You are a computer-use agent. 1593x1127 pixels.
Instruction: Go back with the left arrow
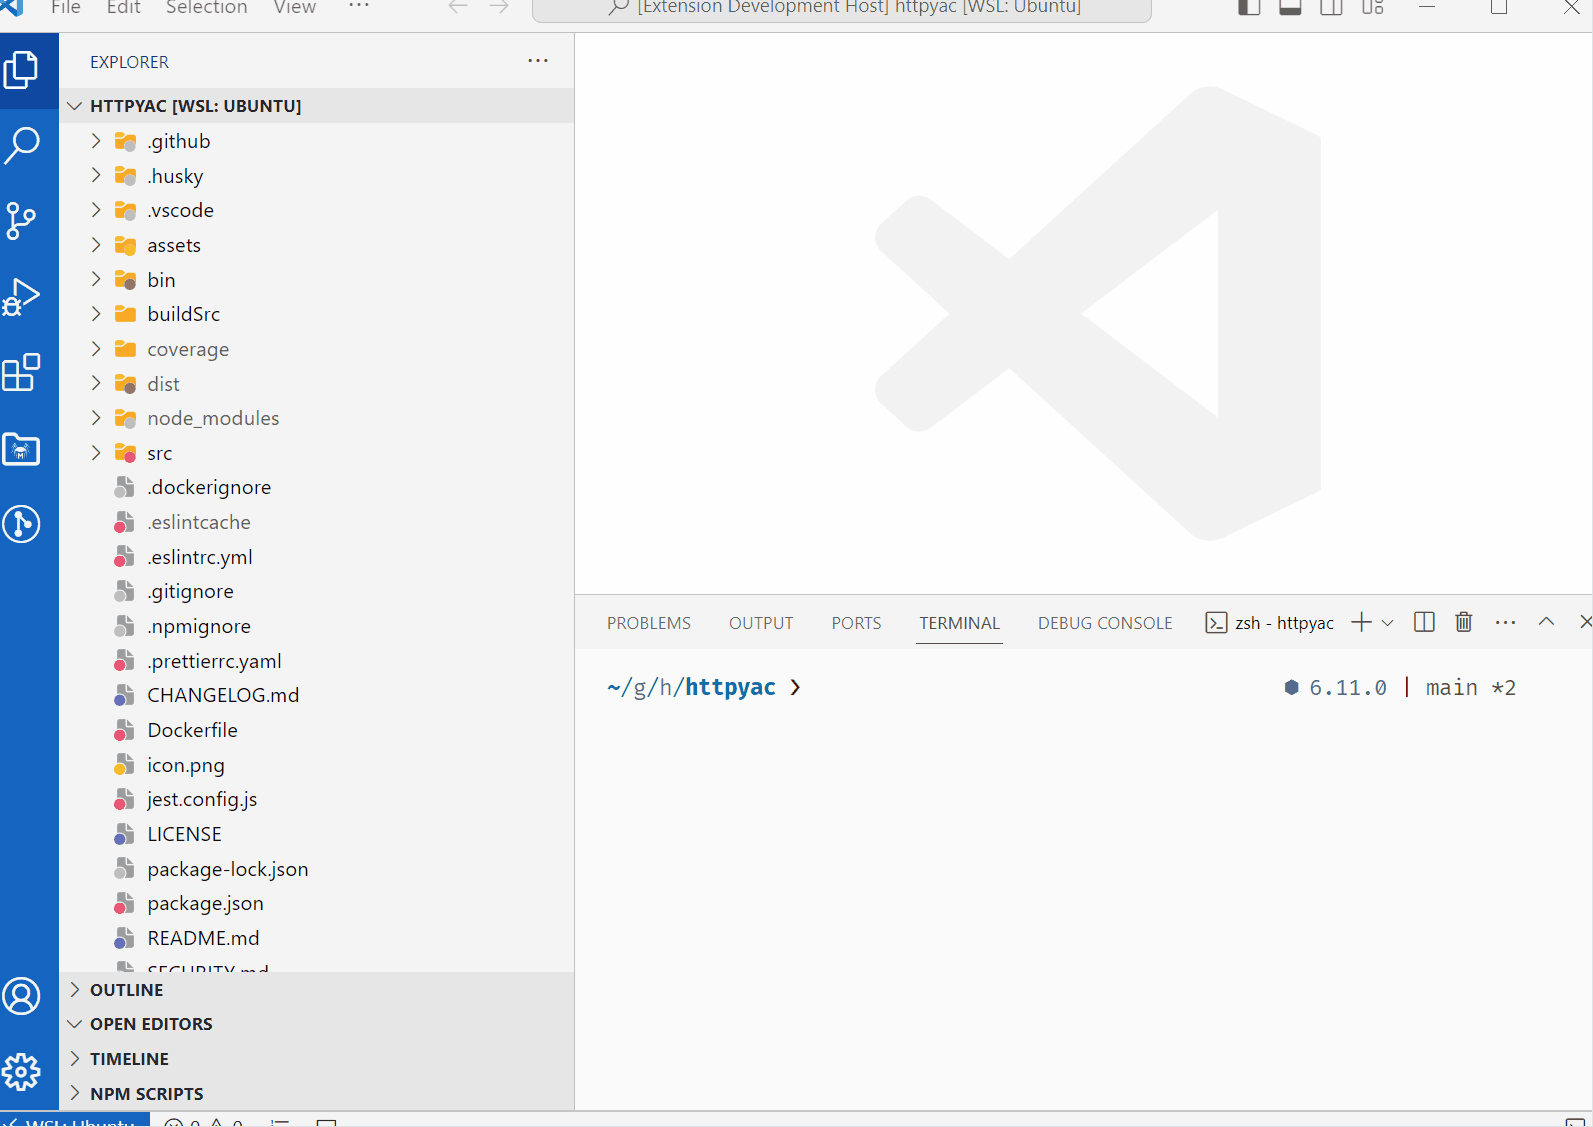point(458,7)
